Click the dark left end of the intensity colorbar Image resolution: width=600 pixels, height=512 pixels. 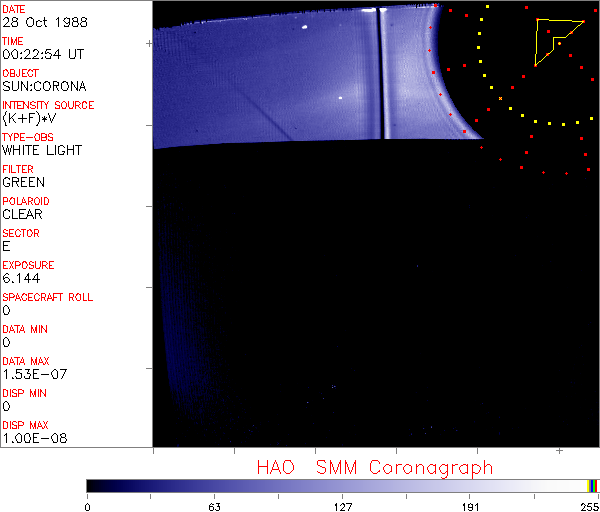pyautogui.click(x=95, y=485)
